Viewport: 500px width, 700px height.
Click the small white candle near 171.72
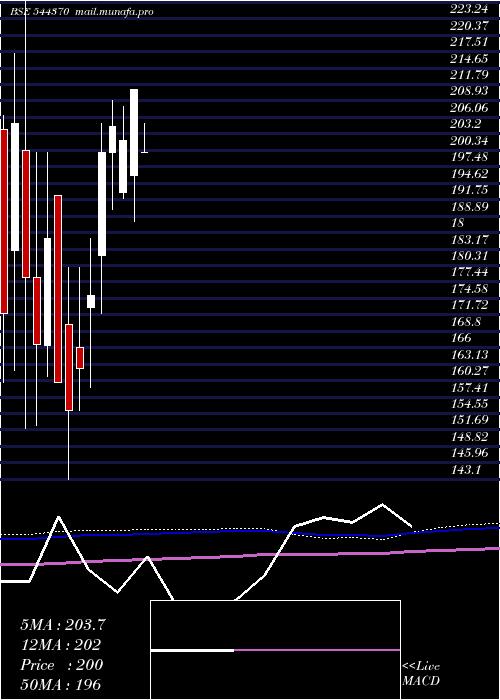91,301
